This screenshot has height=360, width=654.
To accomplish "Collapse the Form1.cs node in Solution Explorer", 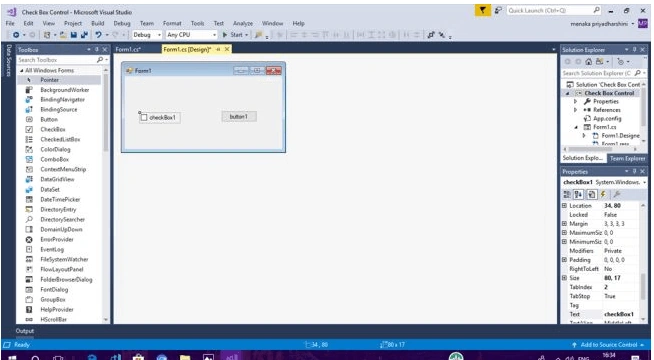I will click(576, 127).
